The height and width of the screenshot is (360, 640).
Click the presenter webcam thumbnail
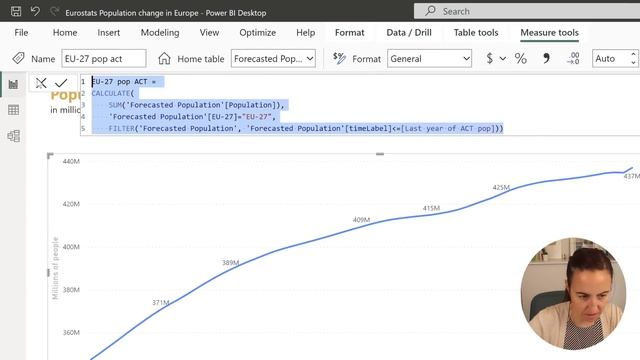coord(573,294)
